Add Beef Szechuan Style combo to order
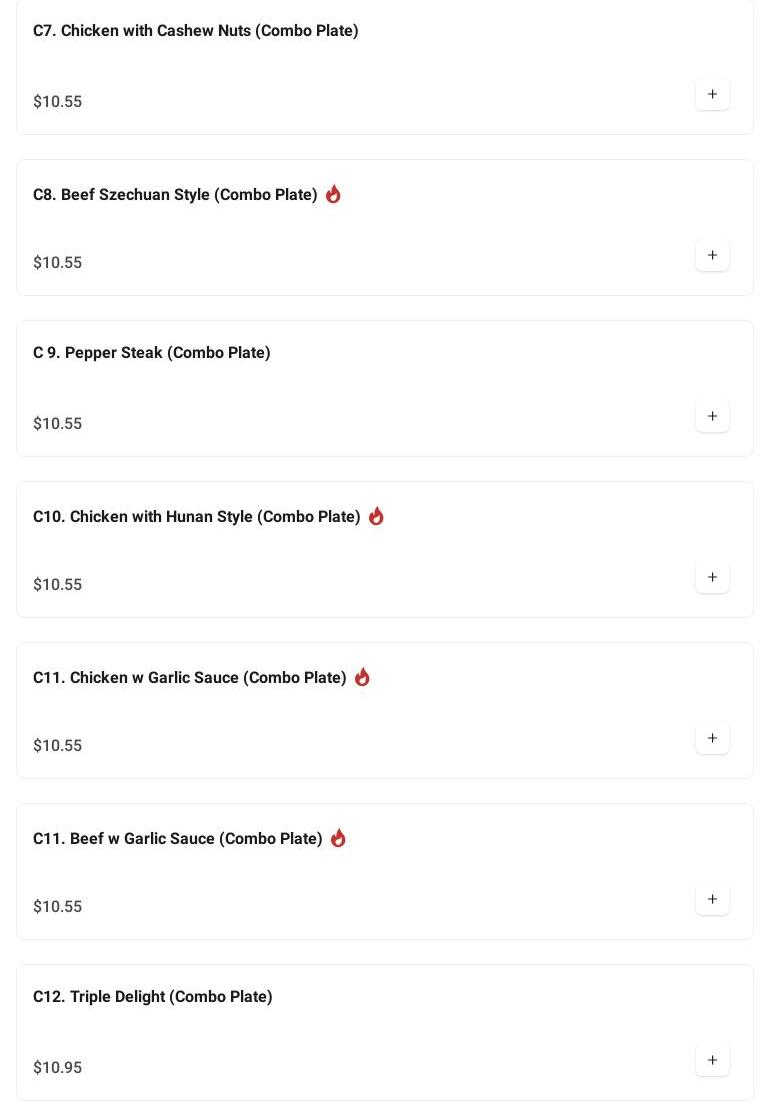The height and width of the screenshot is (1103, 770). click(712, 255)
